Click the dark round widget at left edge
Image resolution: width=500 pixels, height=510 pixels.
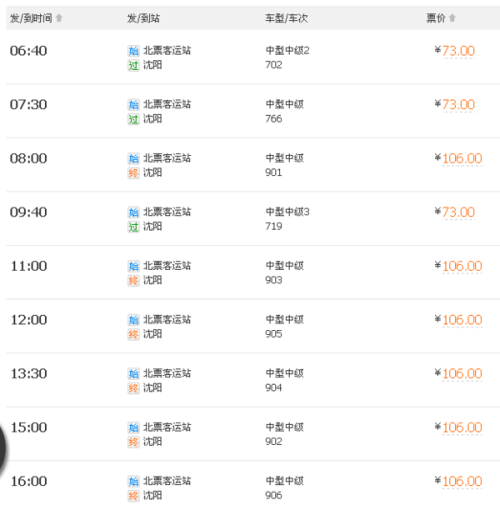(3, 448)
